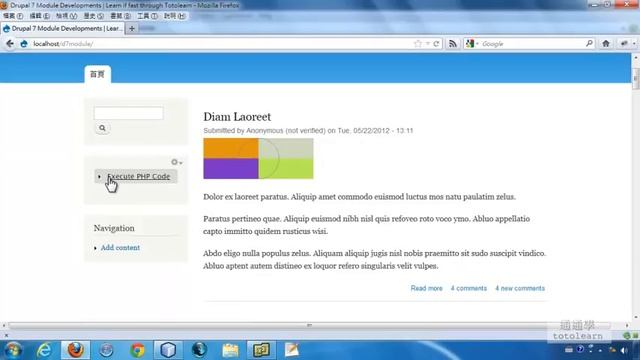Click the Drupal site icon in address bar
Viewport: 640px width, 360px height.
[24, 44]
